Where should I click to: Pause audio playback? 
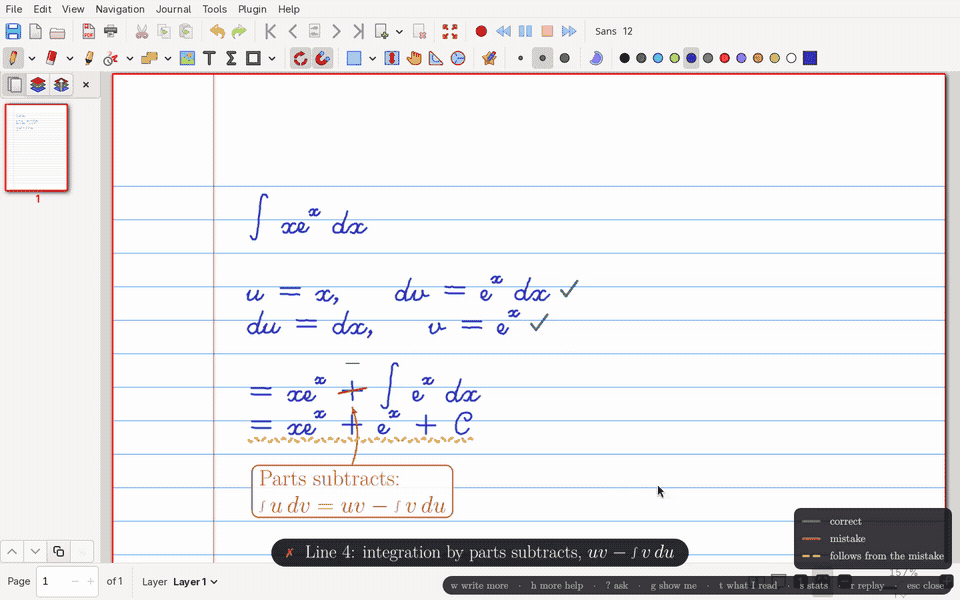click(x=525, y=31)
